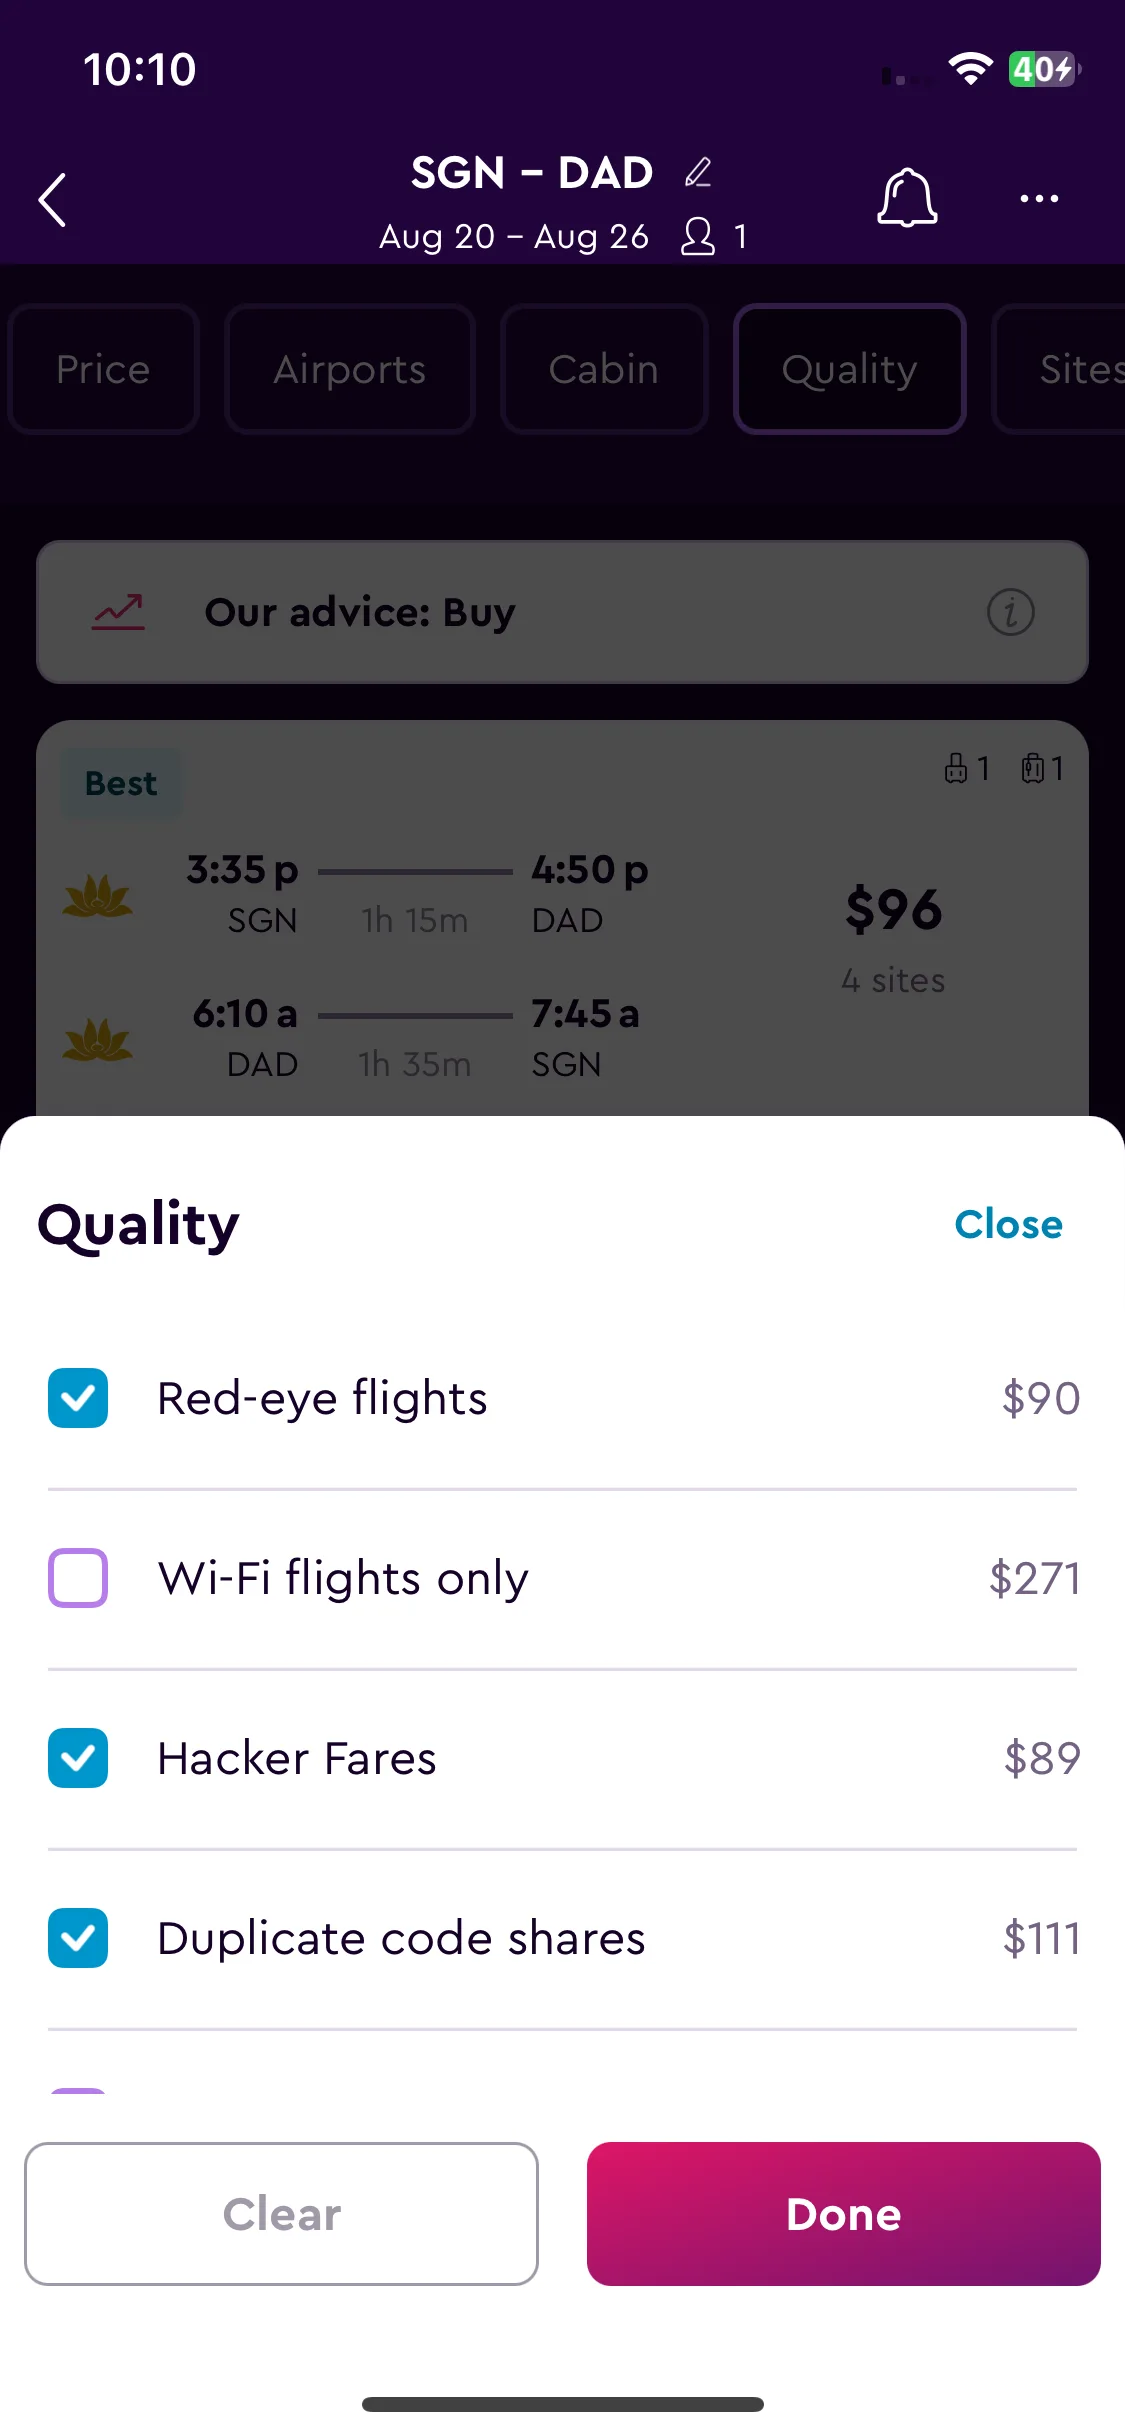
Task: Tap the info icon in Our advice banner
Action: point(1011,612)
